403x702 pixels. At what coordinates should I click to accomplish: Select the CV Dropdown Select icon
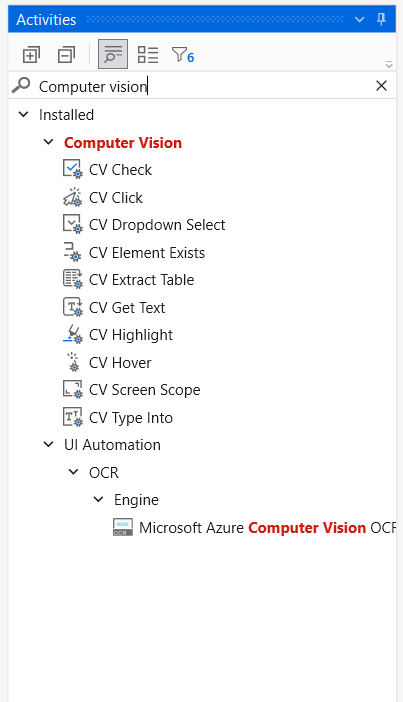tap(73, 224)
